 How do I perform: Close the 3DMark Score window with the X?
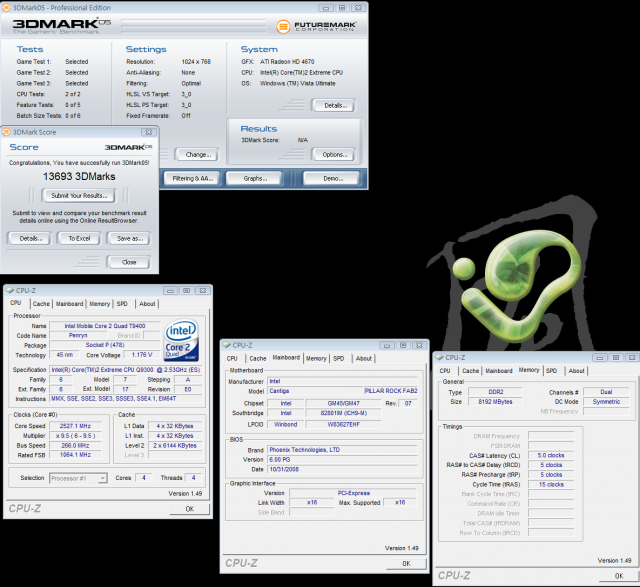[x=149, y=132]
